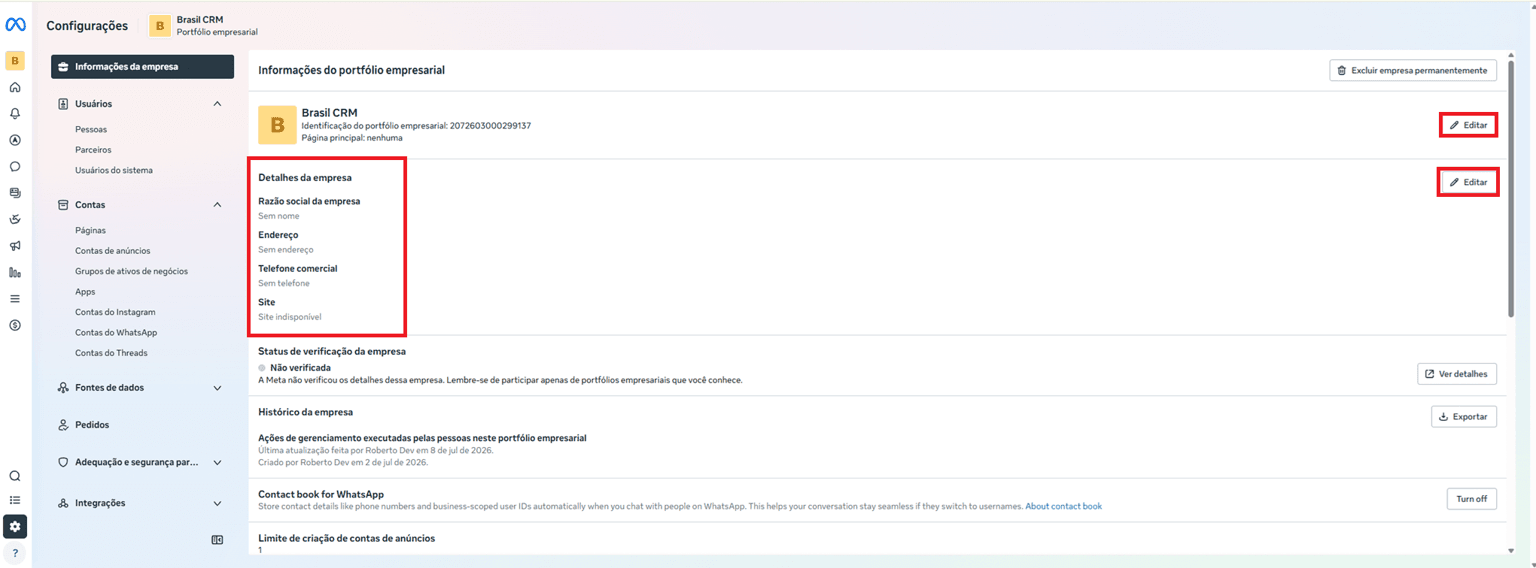Screen dimensions: 1536x568
Task: Go to Home via the house icon
Action: point(15,88)
